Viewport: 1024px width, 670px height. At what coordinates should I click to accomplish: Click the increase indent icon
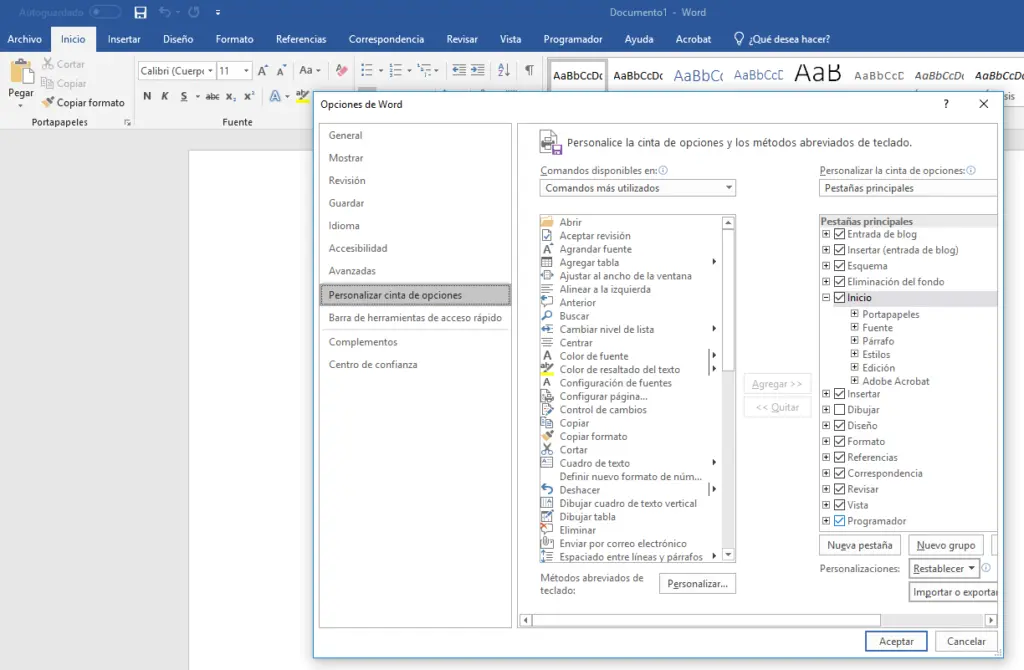478,70
